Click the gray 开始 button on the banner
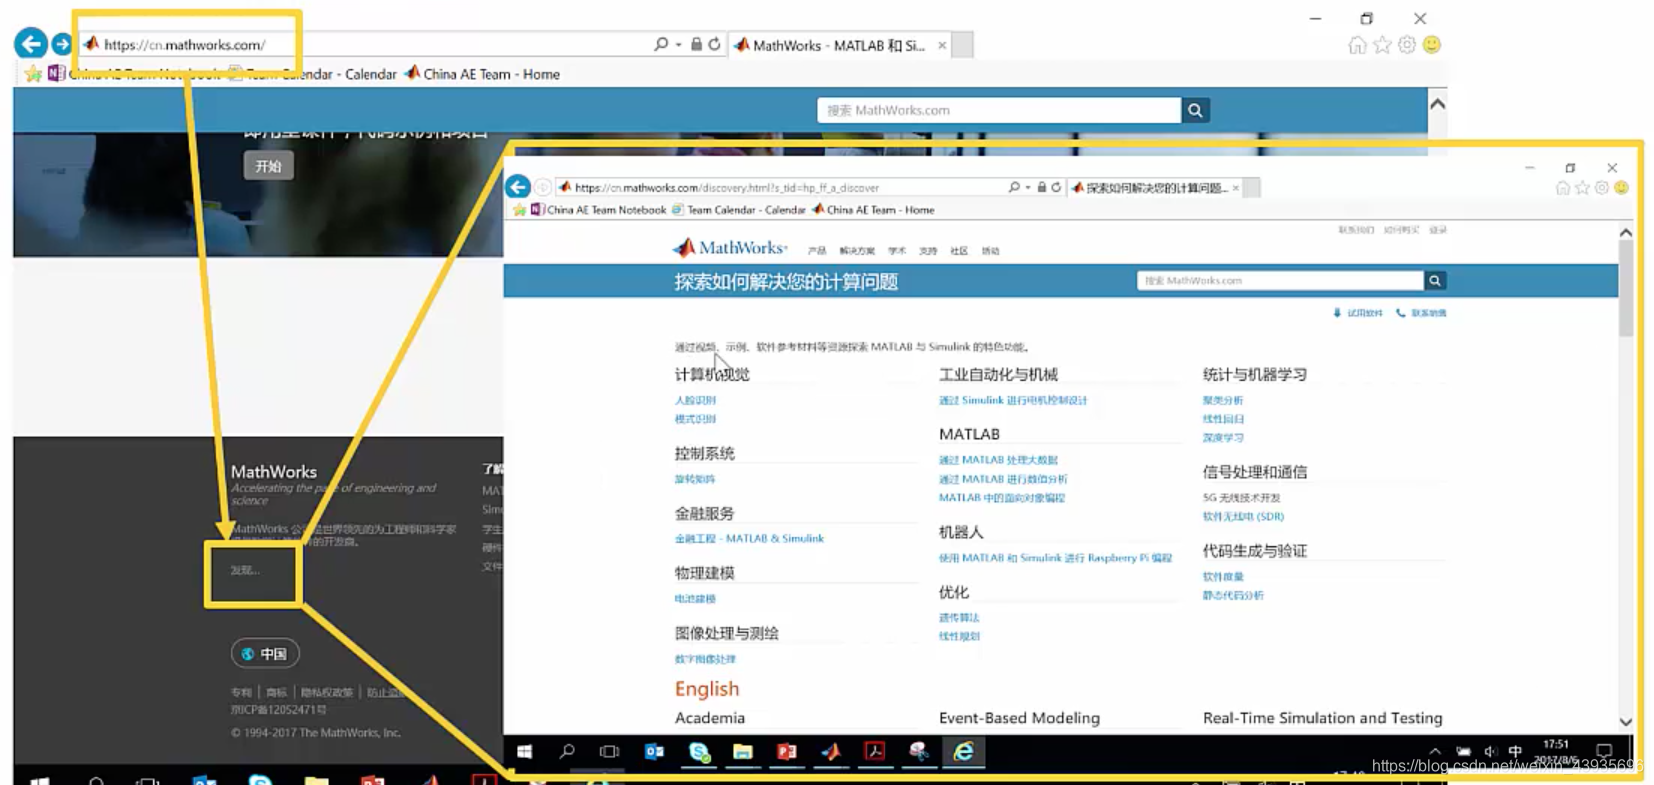This screenshot has height=785, width=1654. pos(268,166)
